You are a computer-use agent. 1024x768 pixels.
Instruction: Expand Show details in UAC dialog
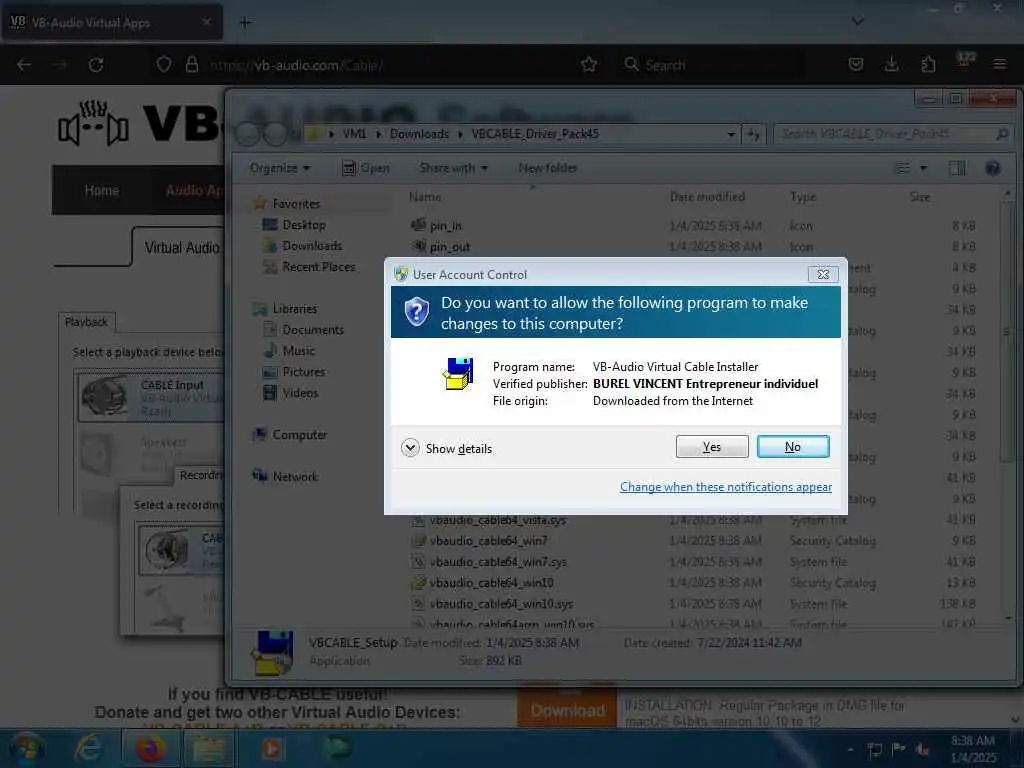coord(447,449)
